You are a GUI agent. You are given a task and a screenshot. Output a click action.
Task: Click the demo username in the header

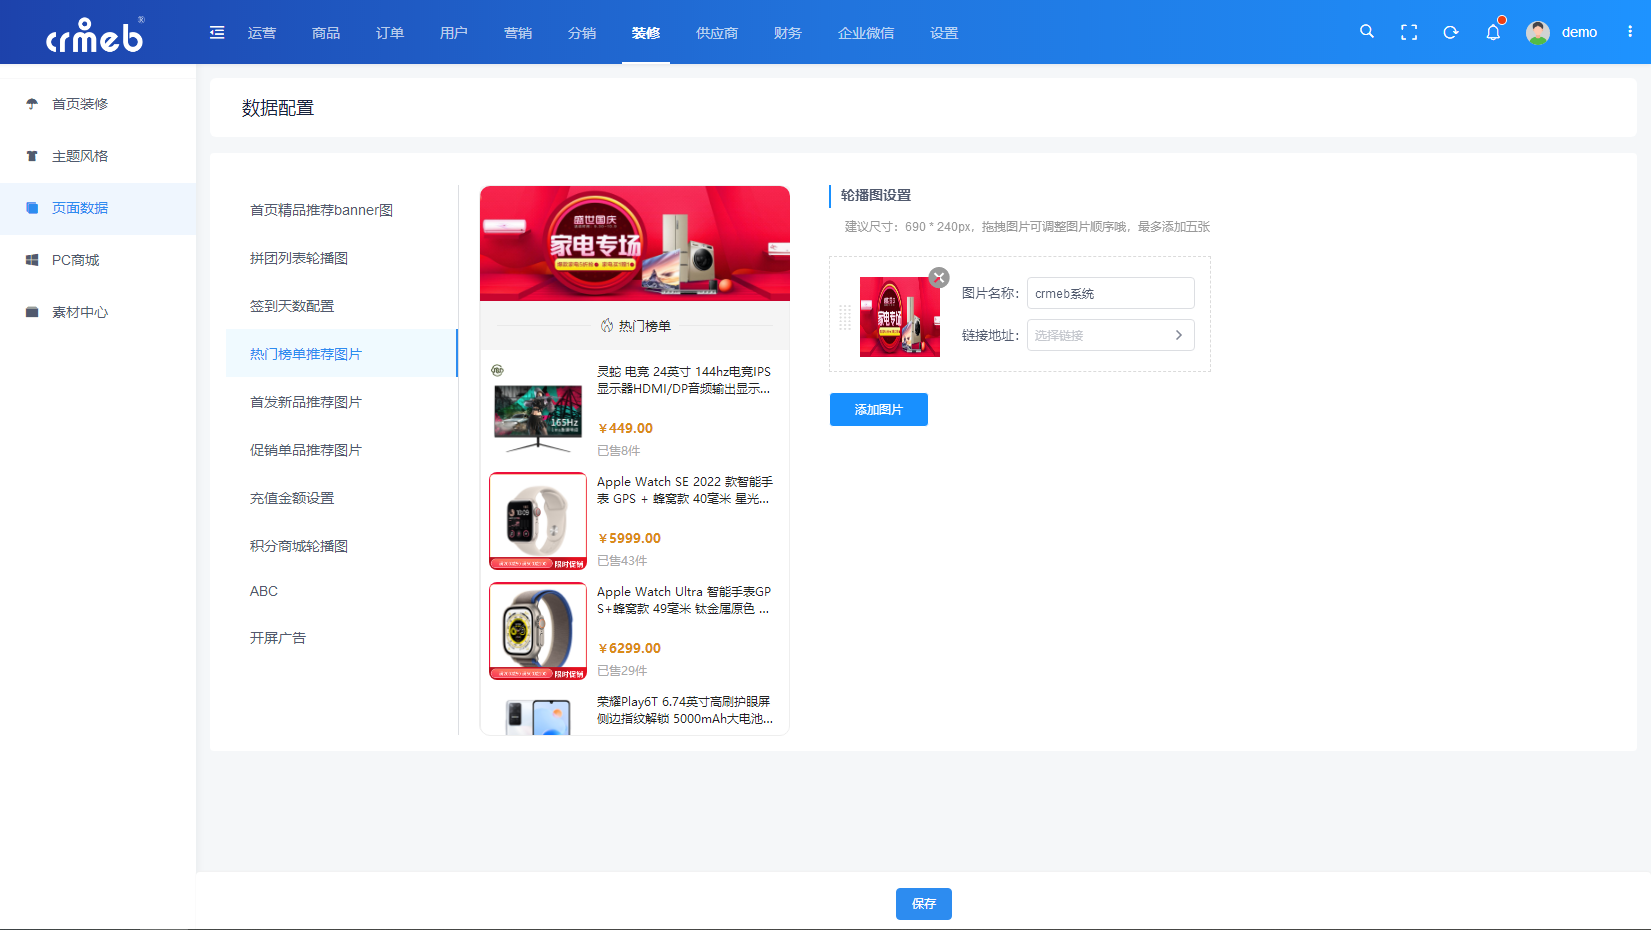coord(1579,32)
